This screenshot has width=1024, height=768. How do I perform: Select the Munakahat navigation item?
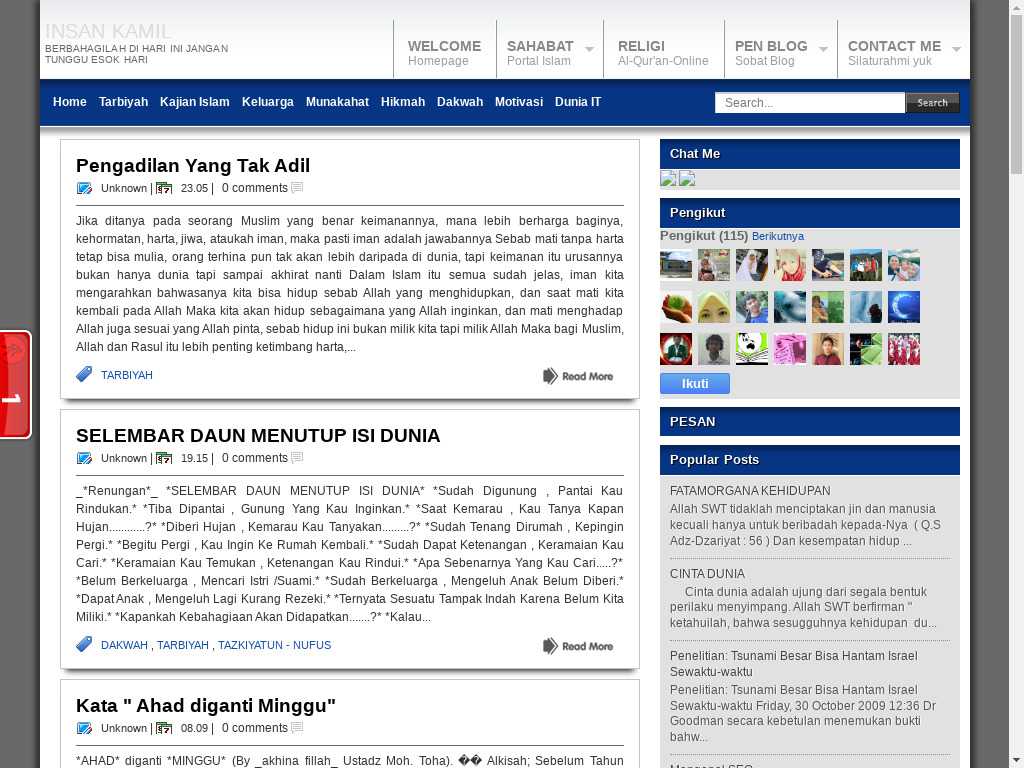[x=337, y=102]
